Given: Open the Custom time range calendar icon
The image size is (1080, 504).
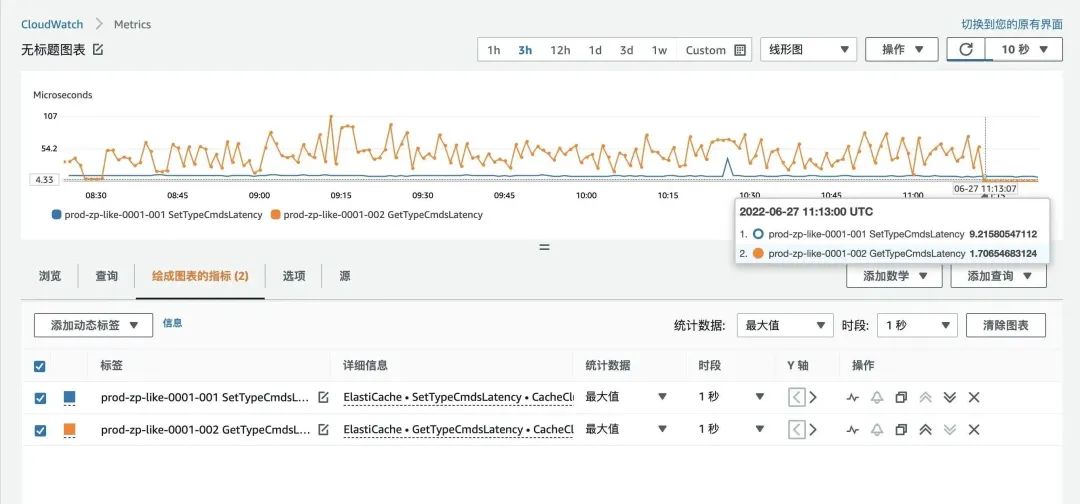Looking at the screenshot, I should click(x=740, y=50).
